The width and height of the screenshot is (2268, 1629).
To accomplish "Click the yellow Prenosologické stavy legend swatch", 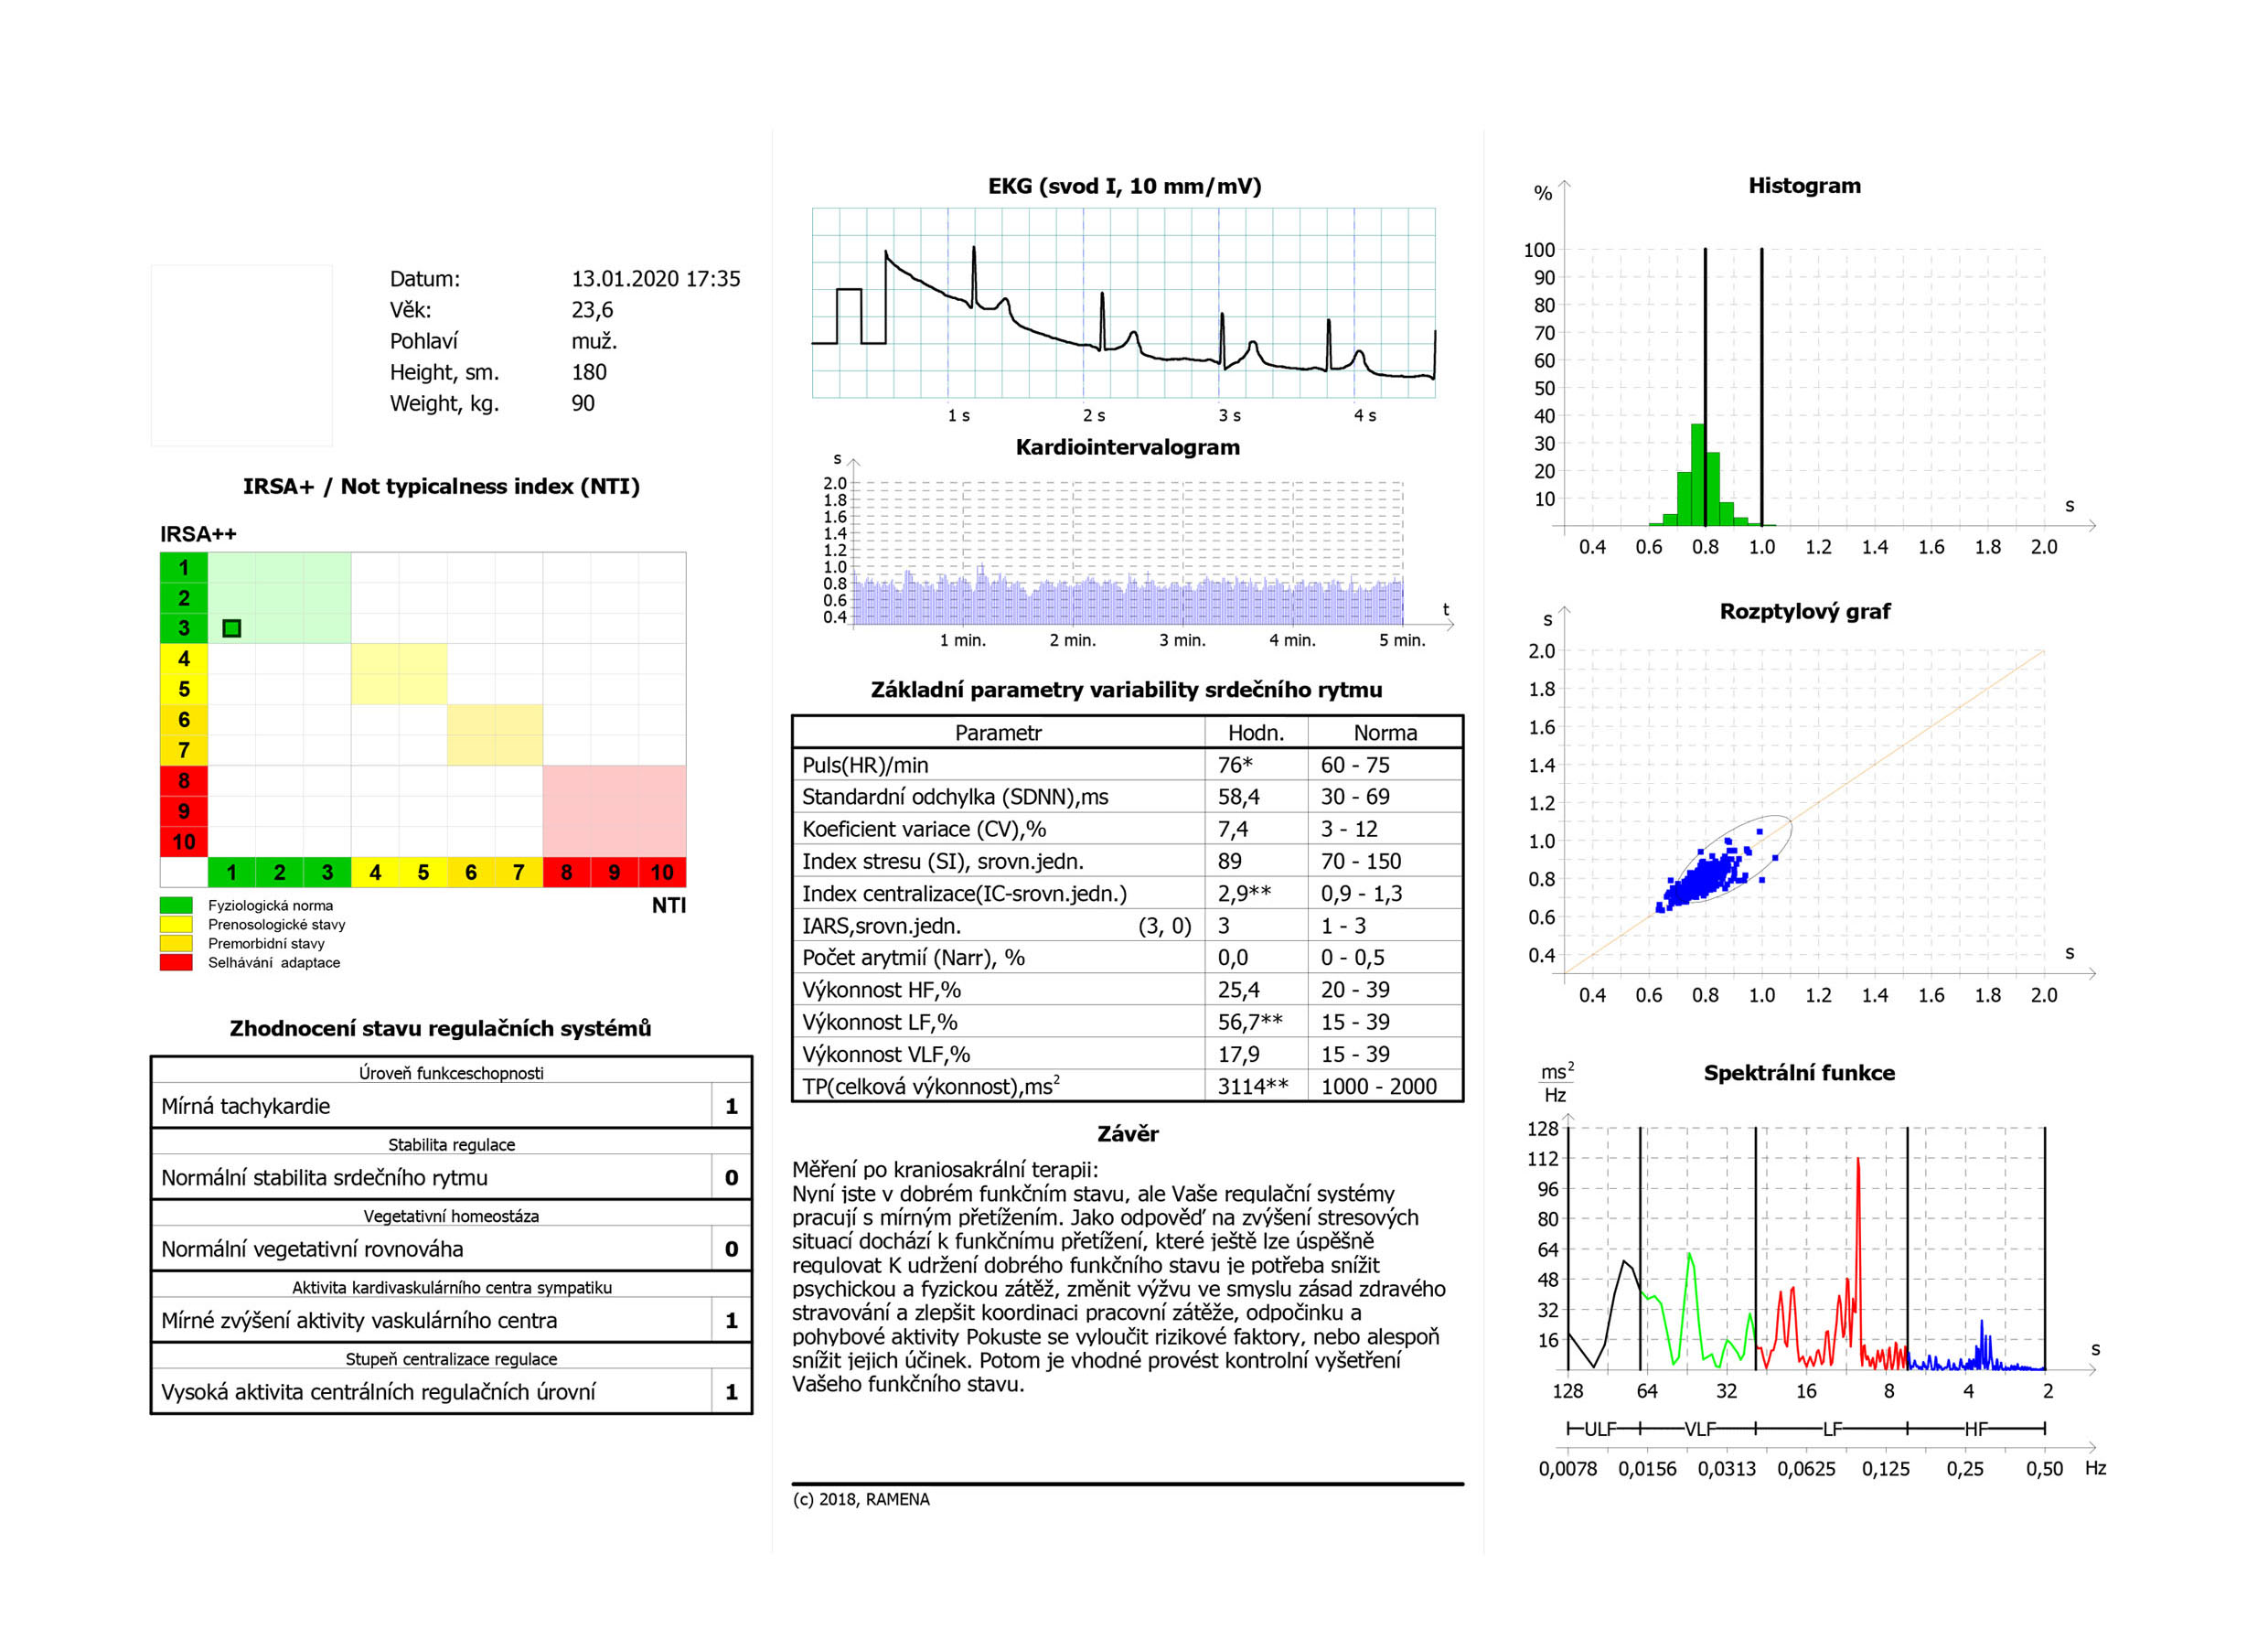I will (176, 924).
